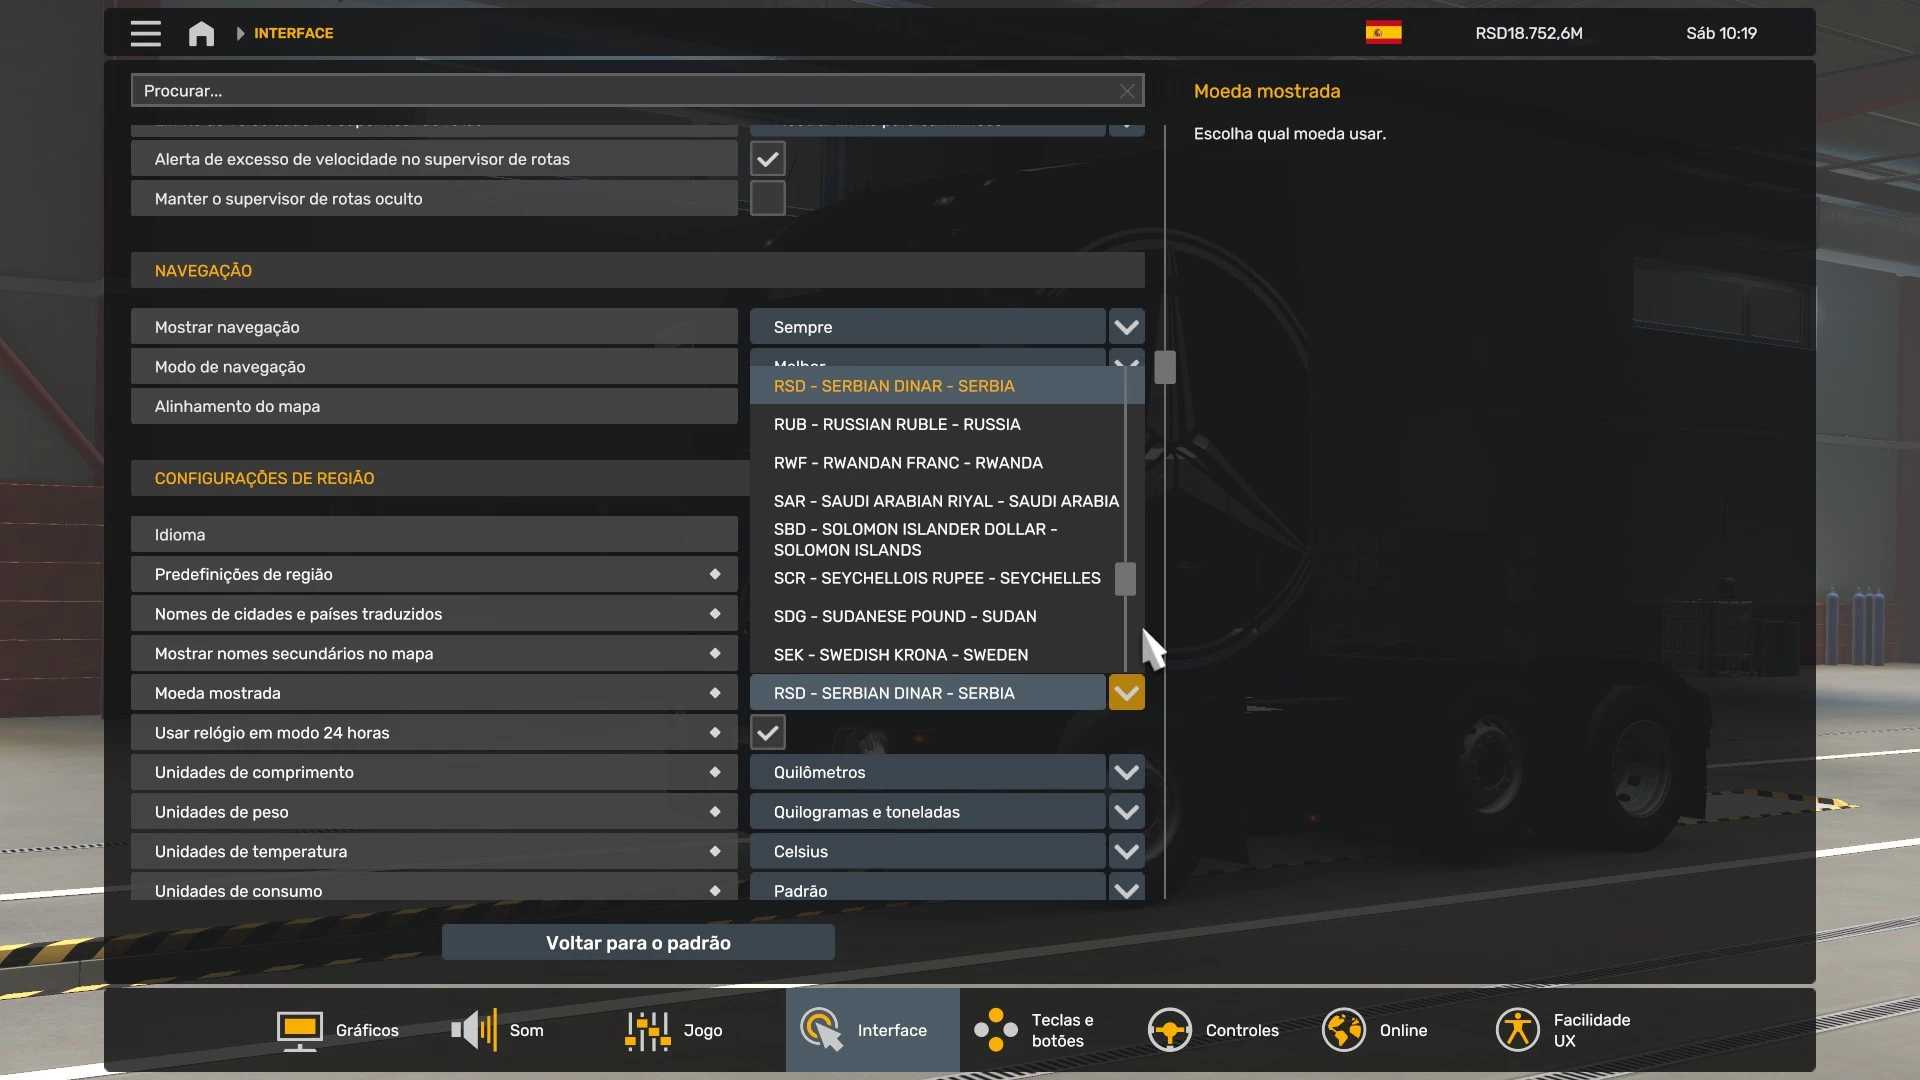Click the currency list scrollbar handle
1920x1080 pixels.
[1125, 579]
